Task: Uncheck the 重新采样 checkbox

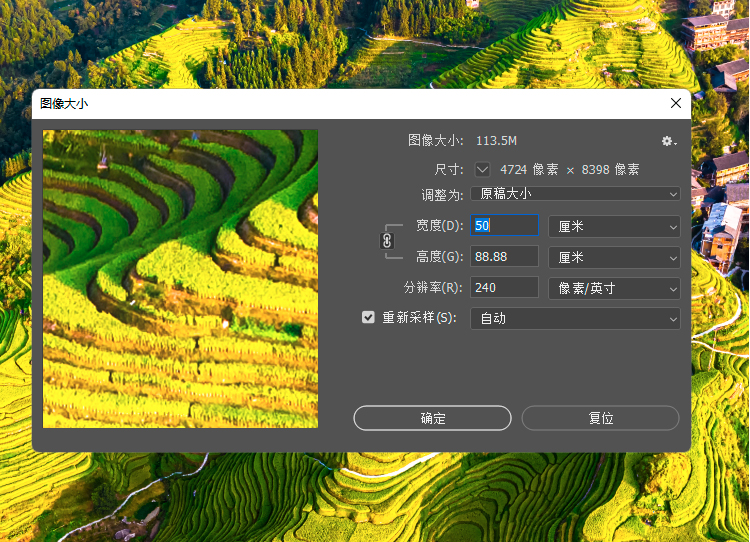Action: click(368, 318)
